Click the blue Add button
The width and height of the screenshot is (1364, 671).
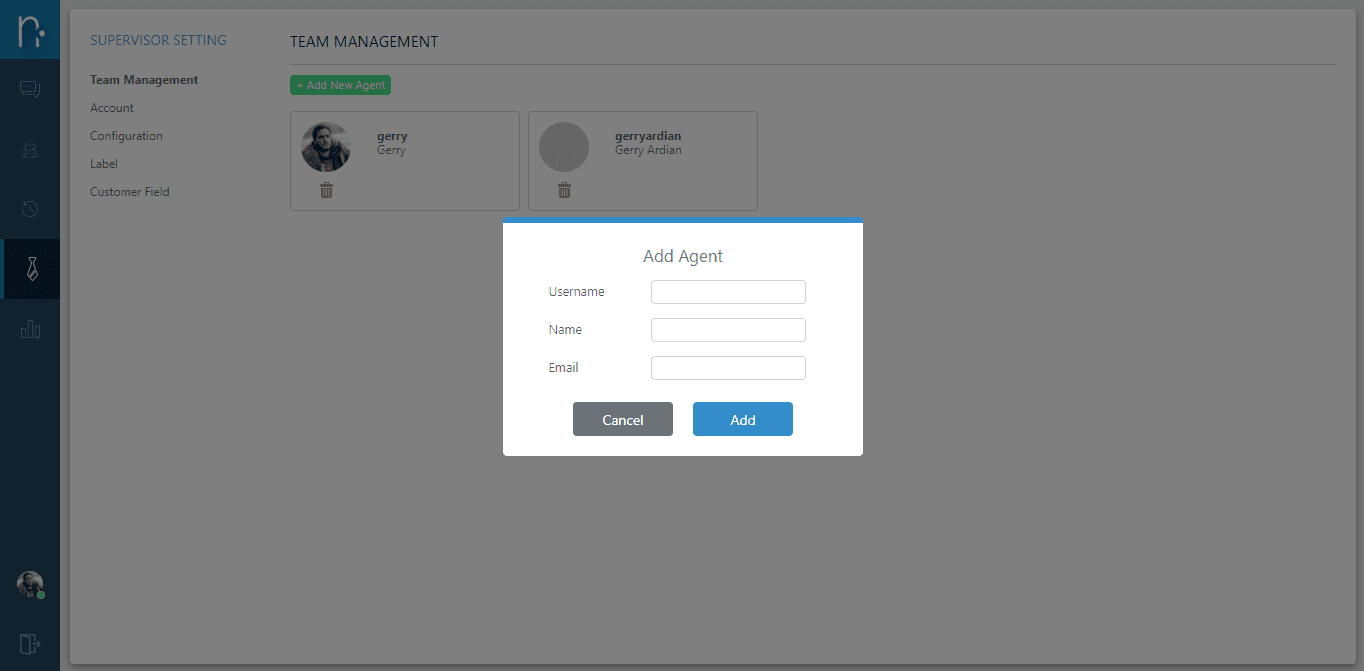[x=742, y=420]
